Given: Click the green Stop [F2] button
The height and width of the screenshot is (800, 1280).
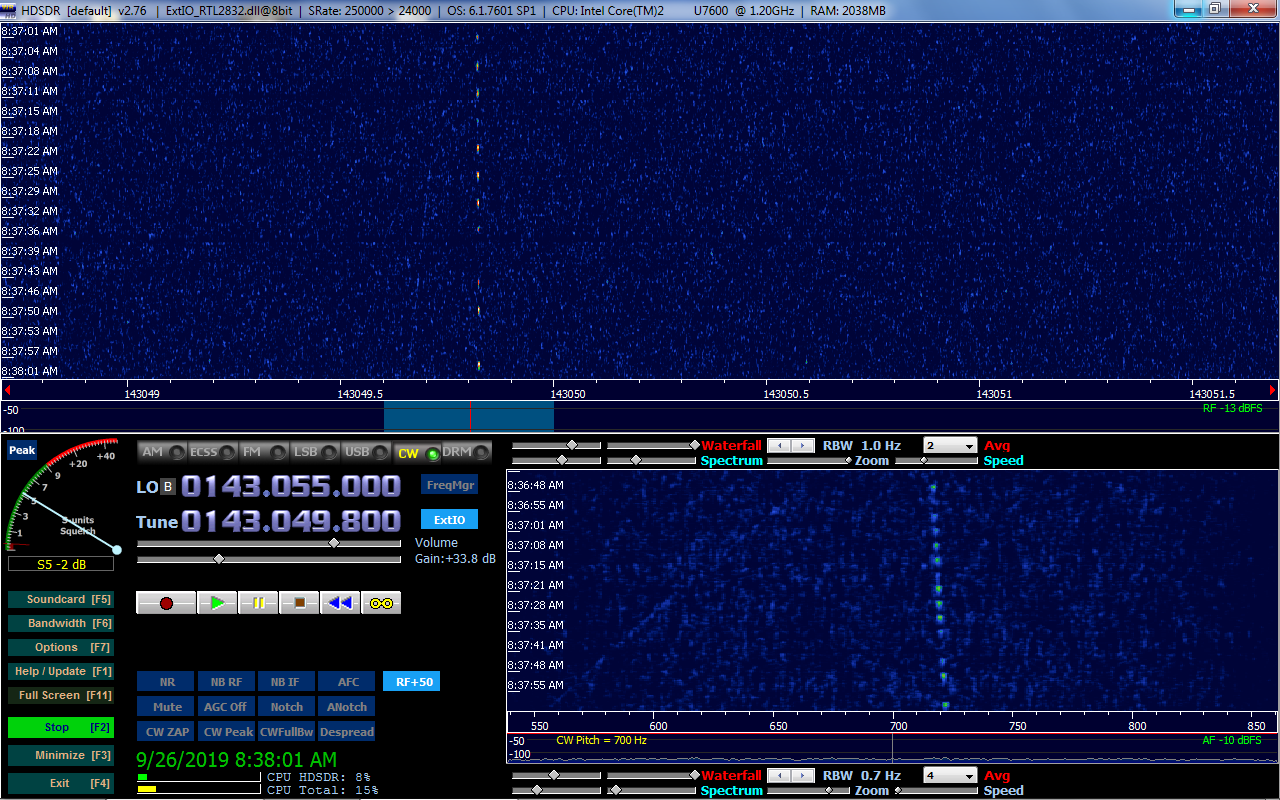Looking at the screenshot, I should click(x=60, y=727).
